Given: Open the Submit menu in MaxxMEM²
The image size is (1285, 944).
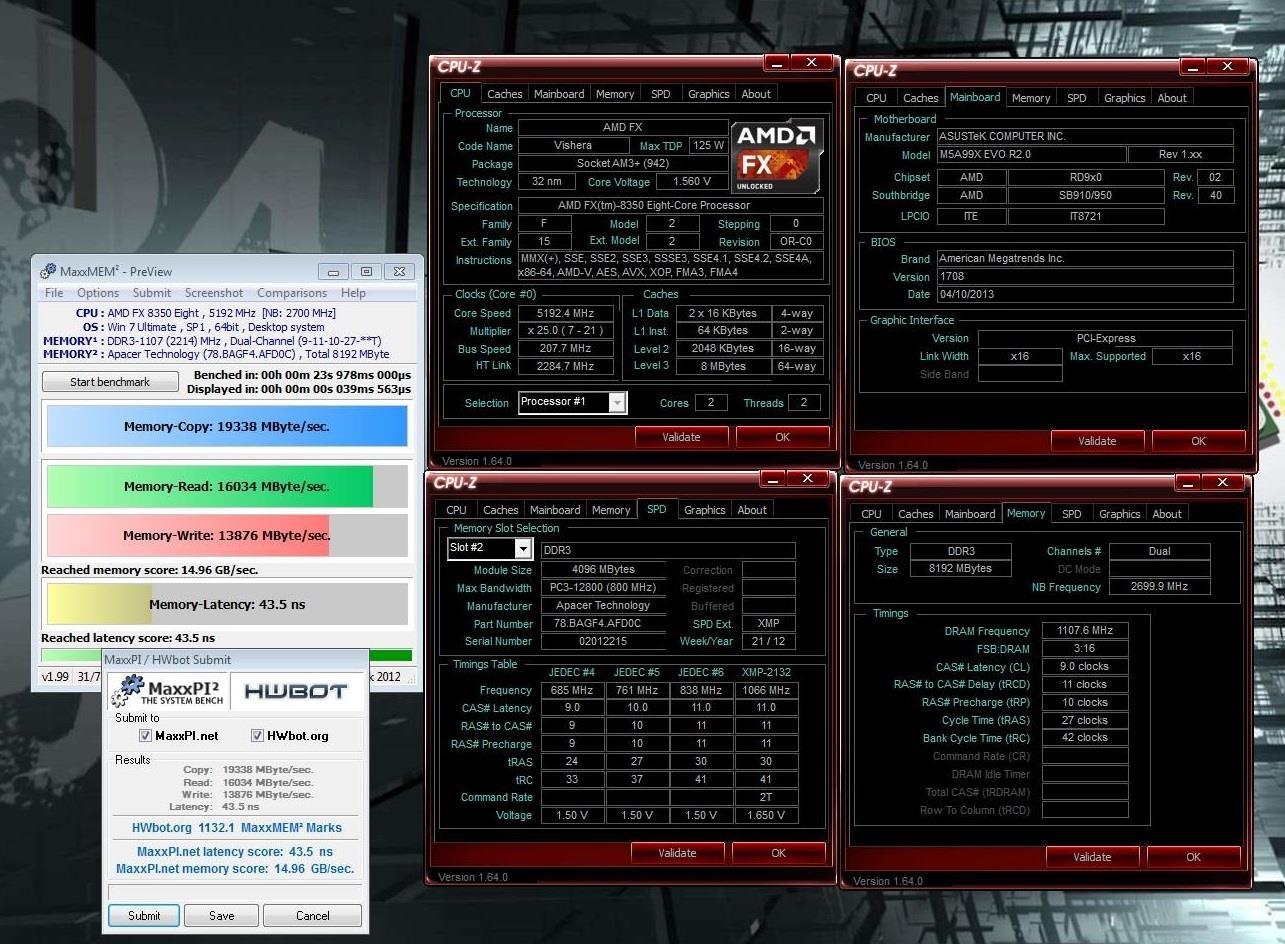Looking at the screenshot, I should [x=152, y=293].
